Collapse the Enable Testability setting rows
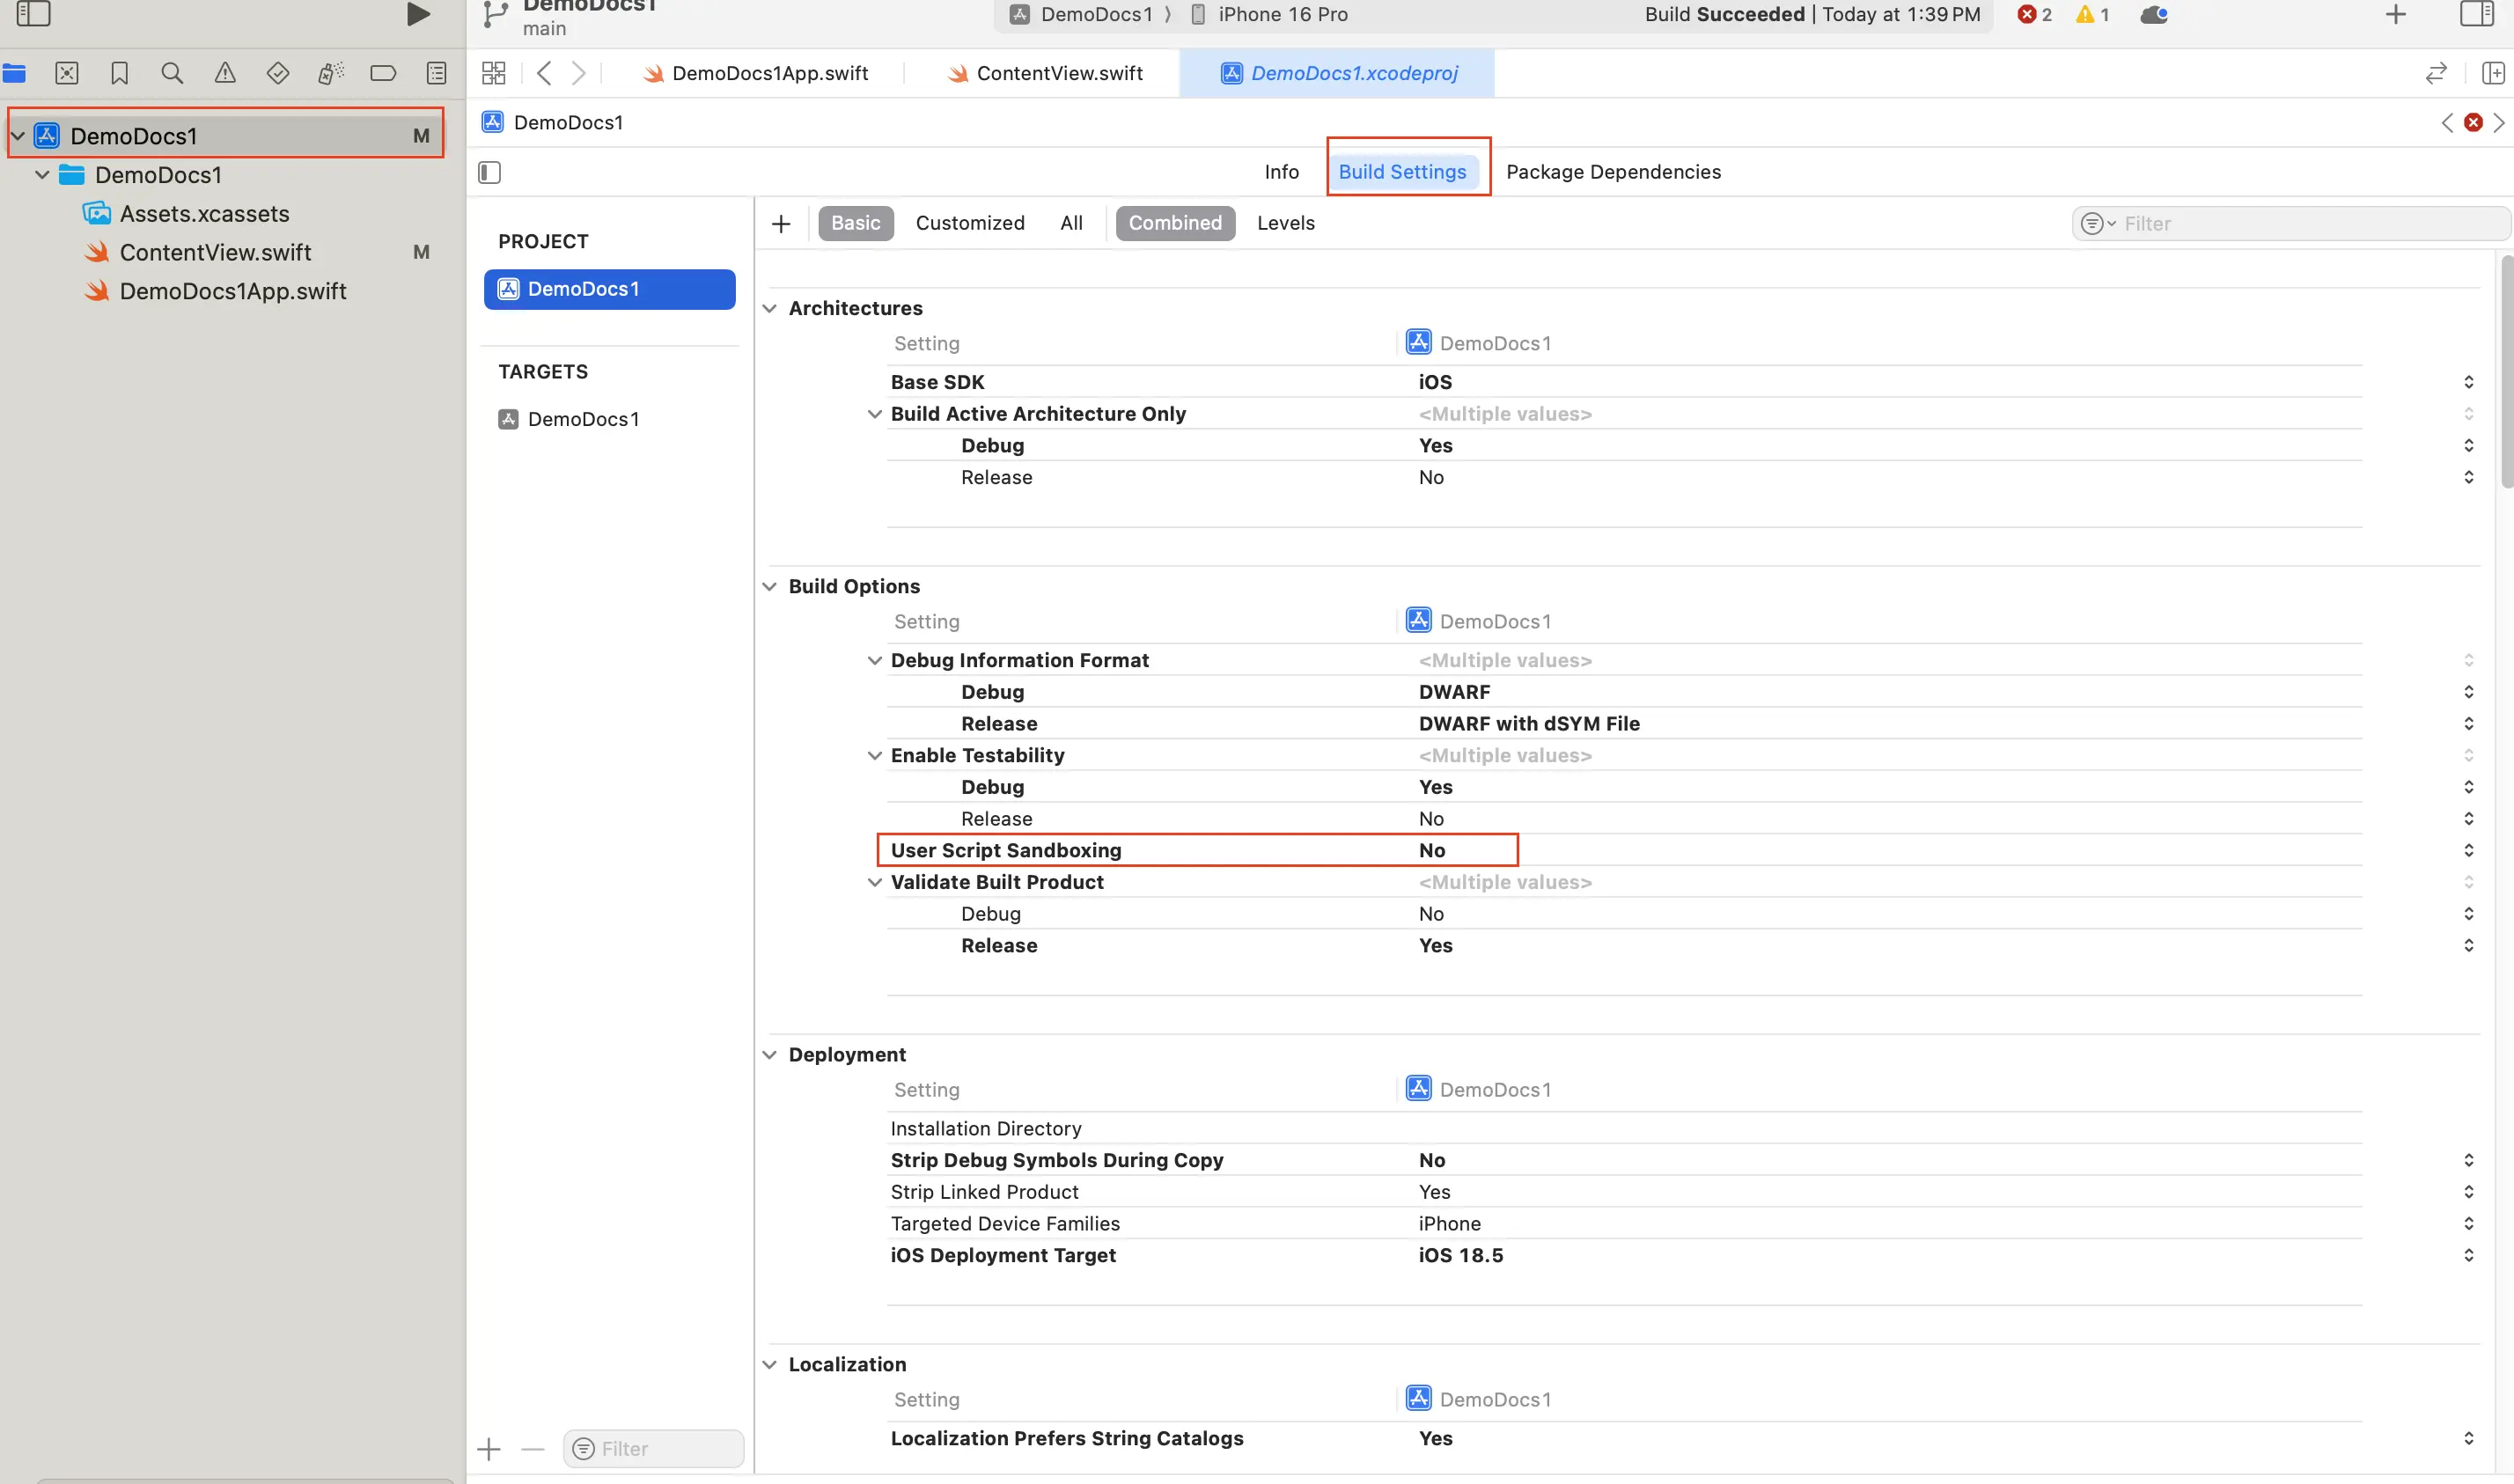Screen dimensions: 2514x1484 pos(876,755)
